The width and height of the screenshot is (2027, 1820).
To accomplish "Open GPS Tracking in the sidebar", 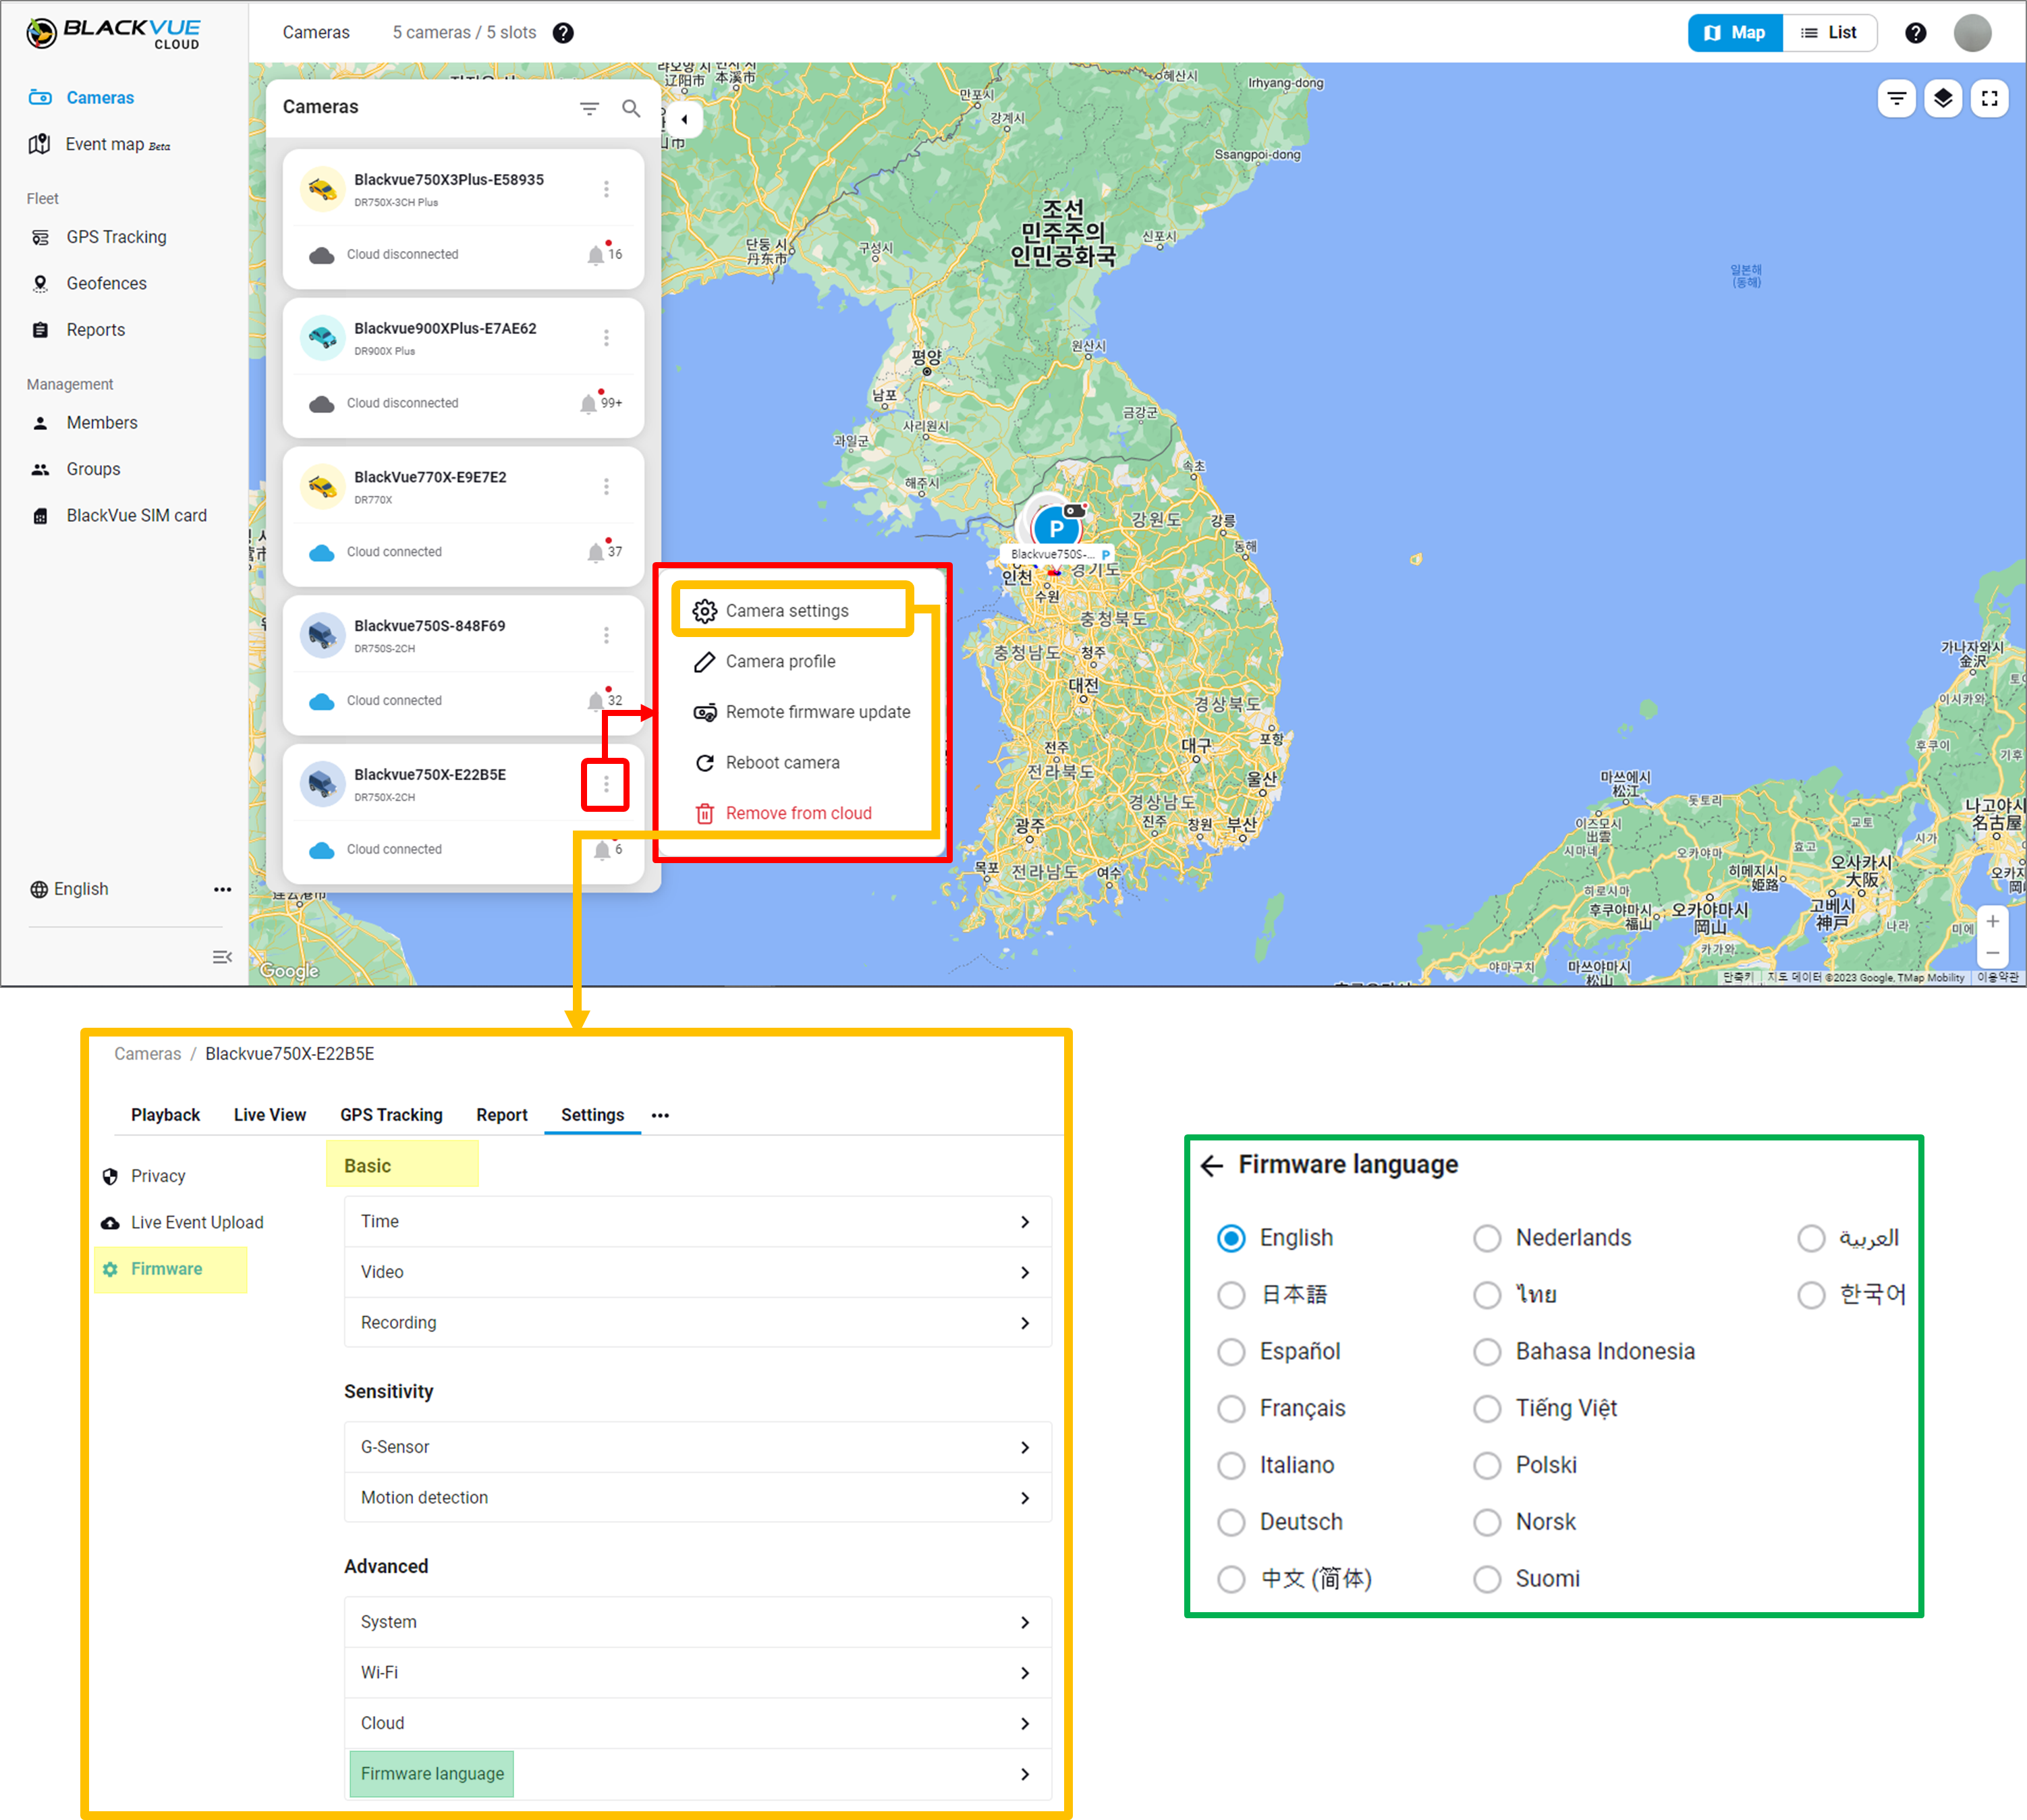I will pyautogui.click(x=116, y=237).
